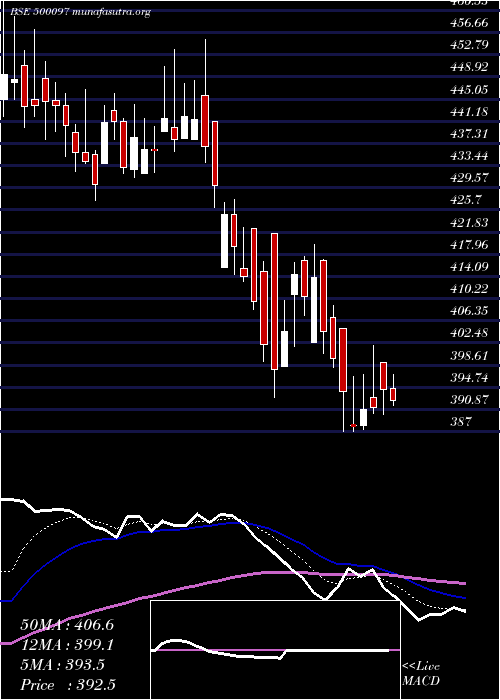Select the 390.87 price axis label

click(468, 400)
